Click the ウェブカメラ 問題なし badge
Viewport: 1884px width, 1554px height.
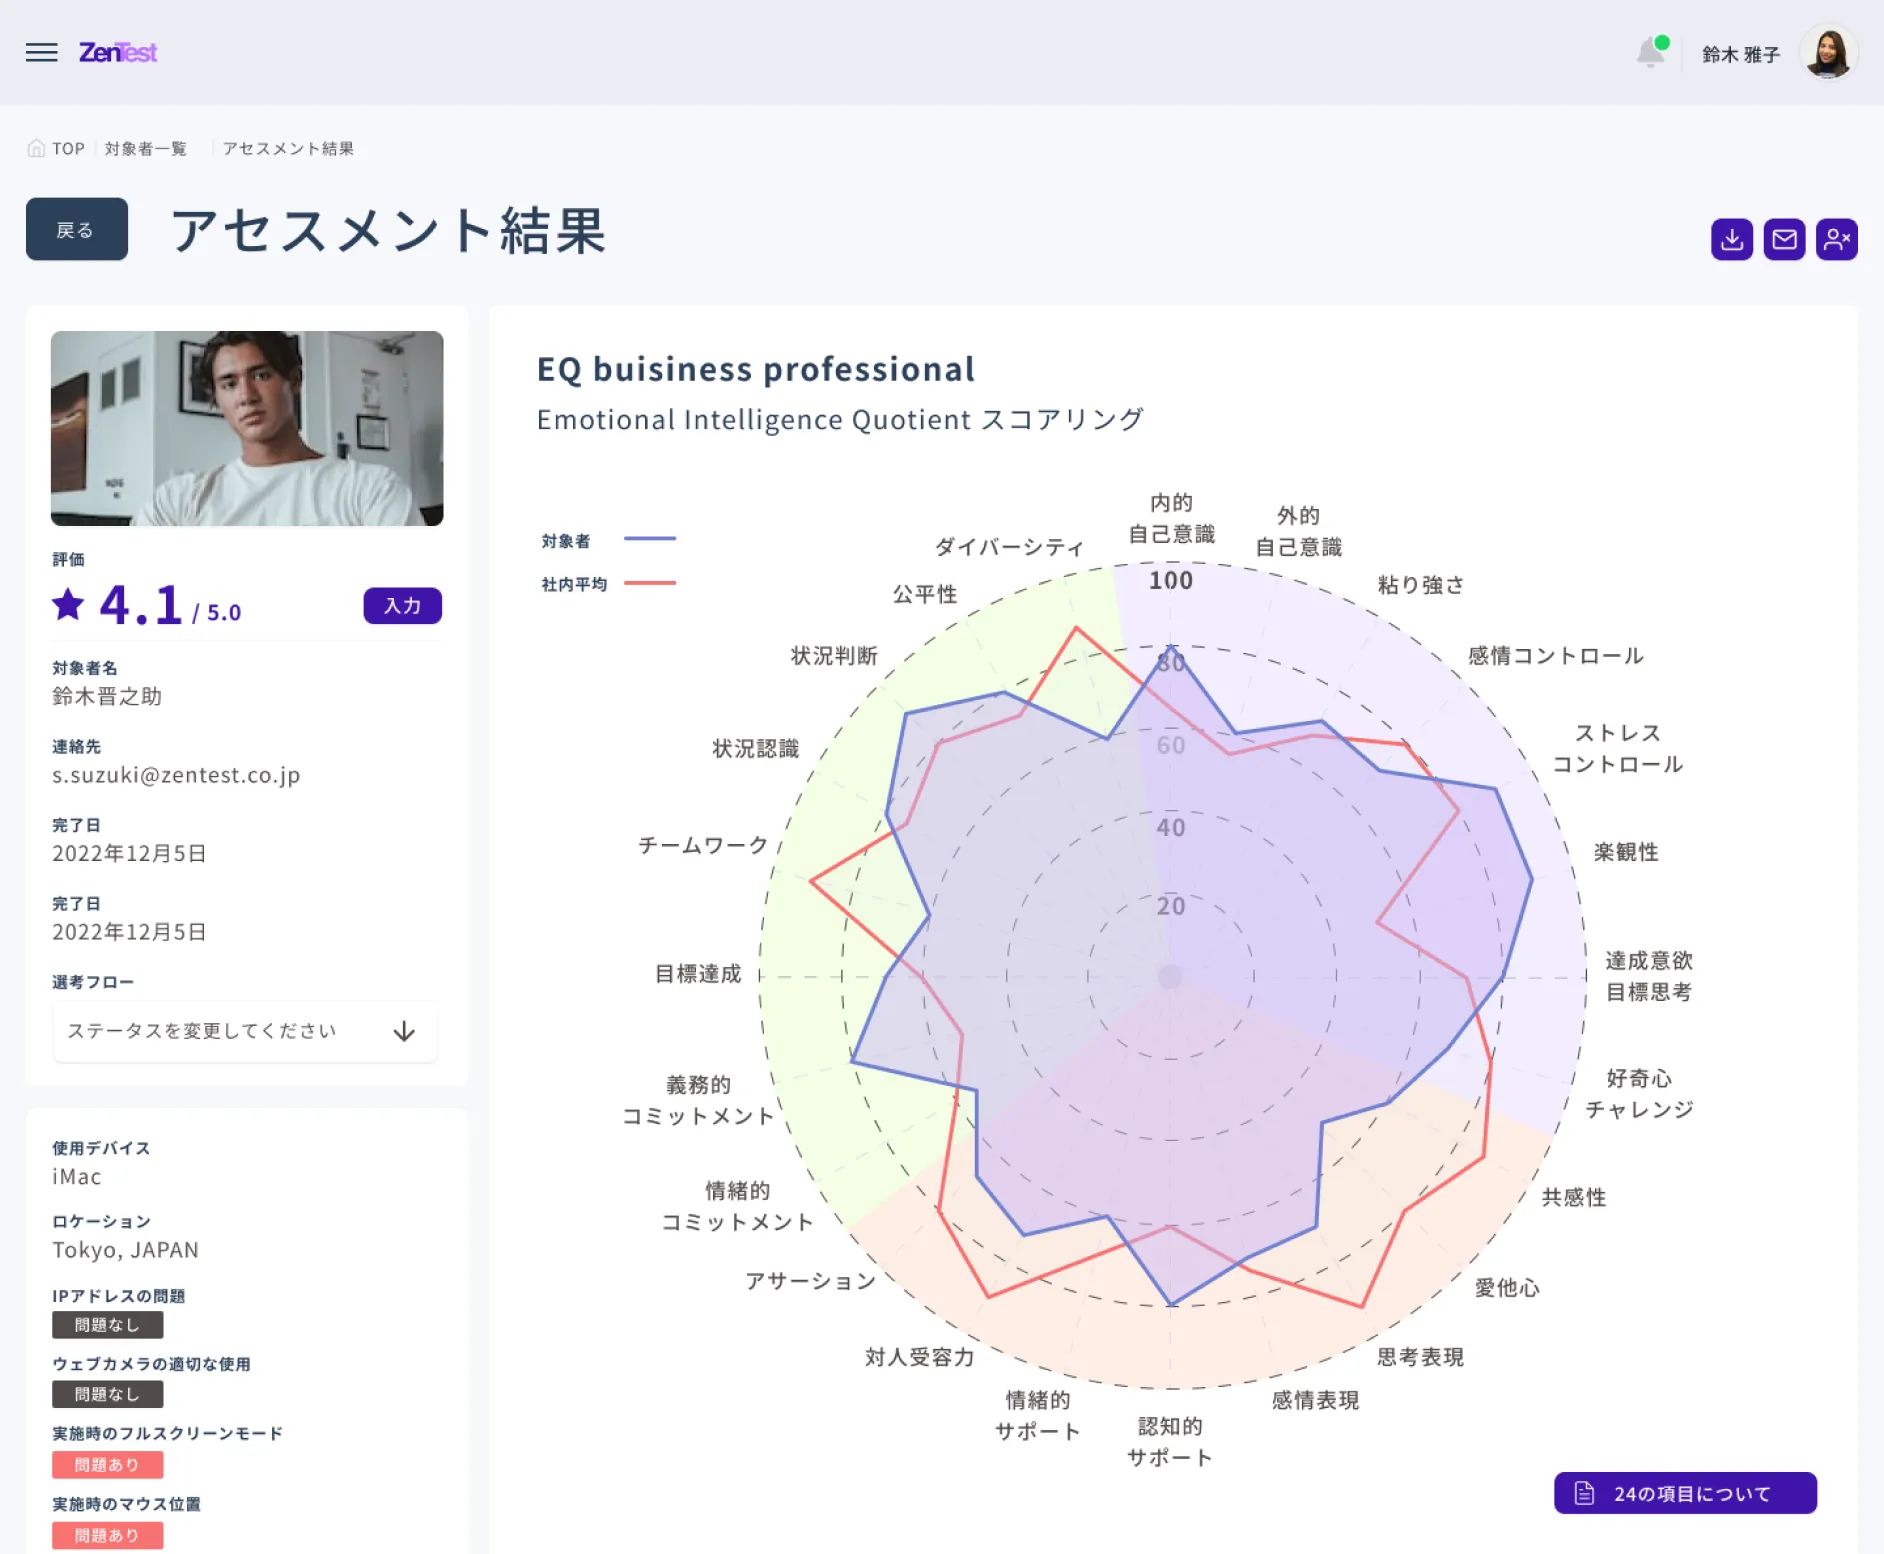click(x=108, y=1394)
